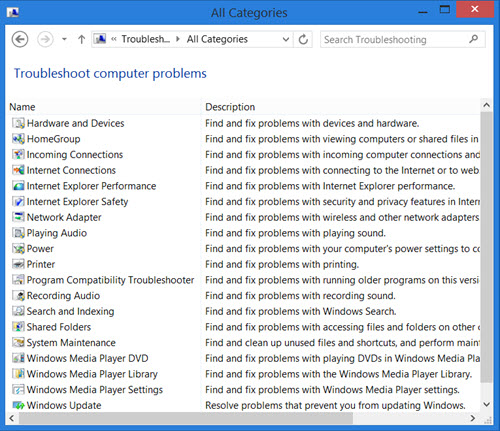Image resolution: width=500 pixels, height=431 pixels.
Task: Click the Hardware and Devices troubleshooter icon
Action: tap(18, 123)
